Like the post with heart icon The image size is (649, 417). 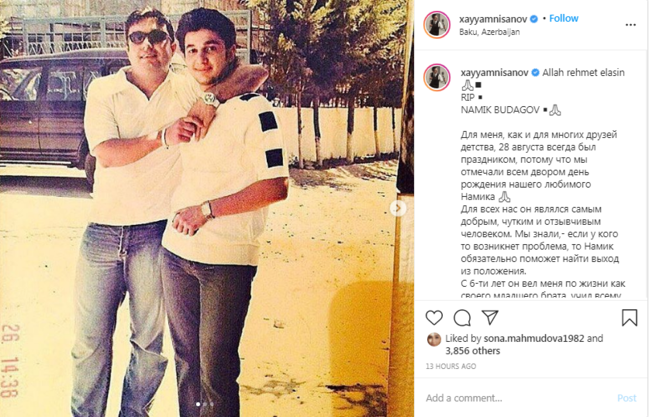(434, 318)
